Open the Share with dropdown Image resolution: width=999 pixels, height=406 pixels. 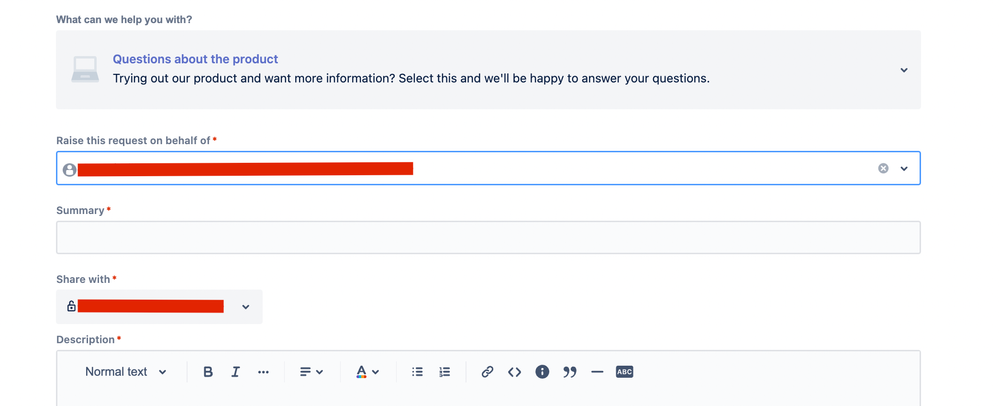coord(159,307)
